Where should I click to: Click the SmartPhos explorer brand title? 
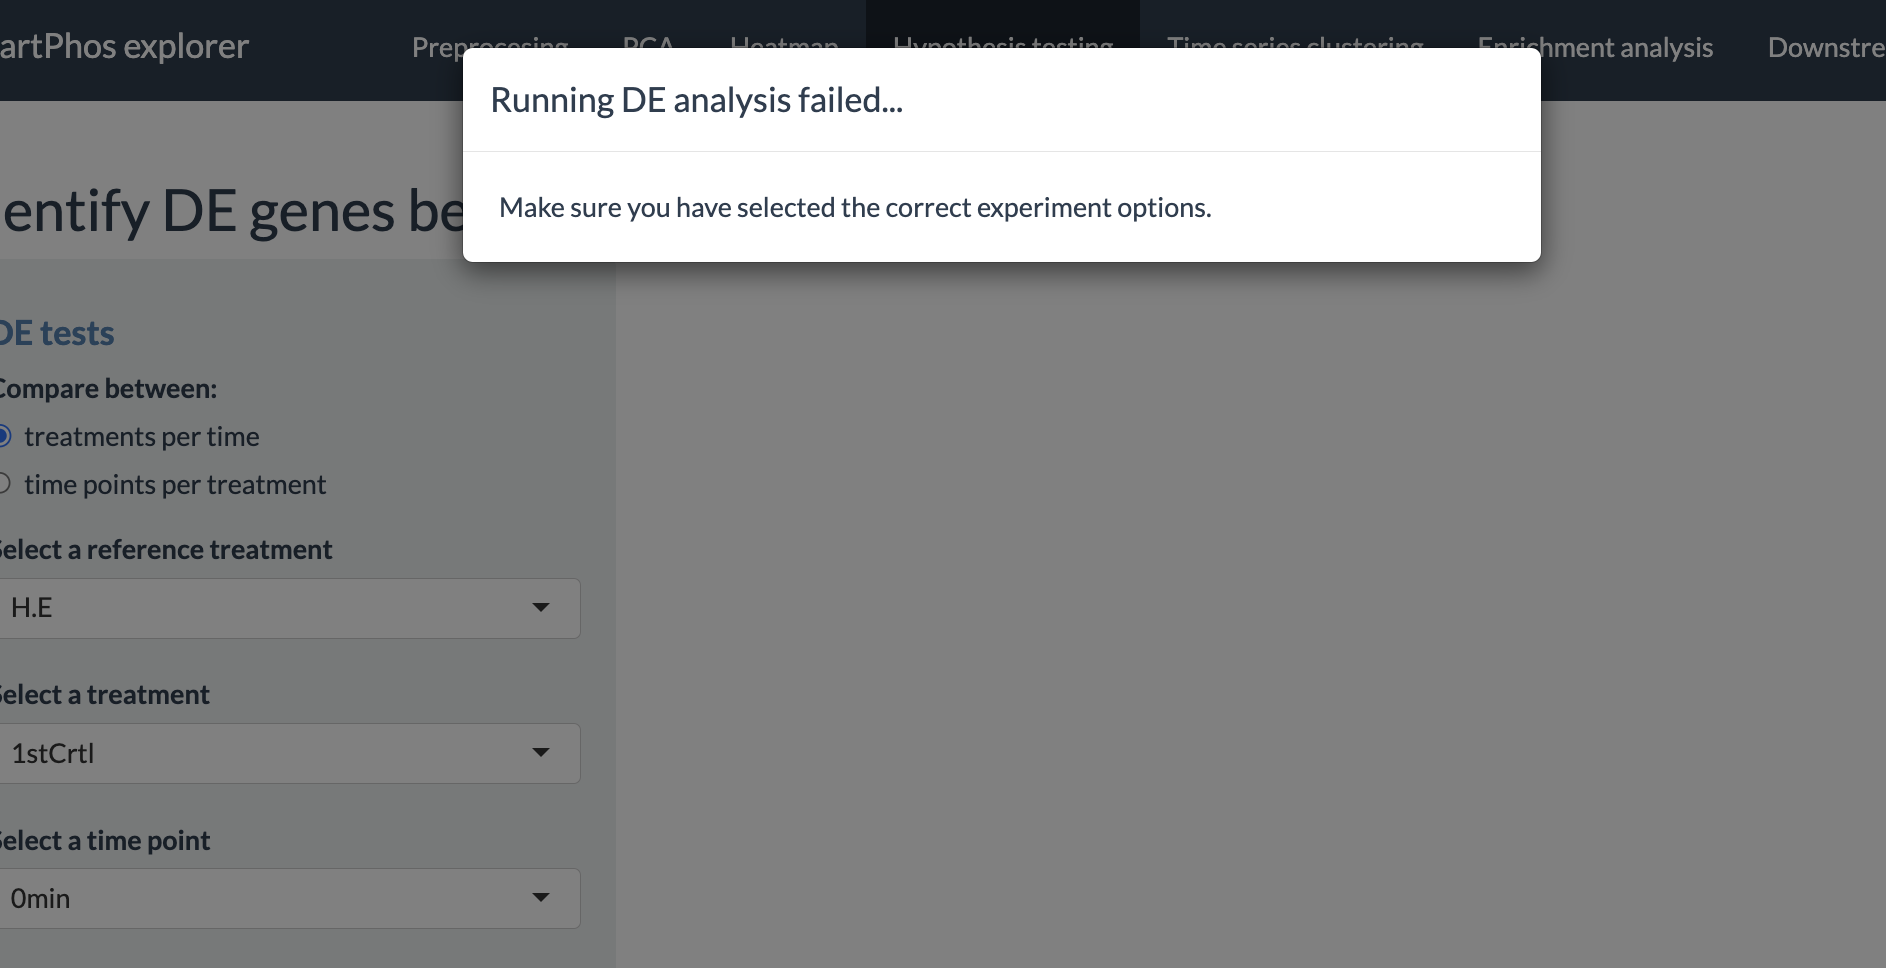tap(124, 46)
